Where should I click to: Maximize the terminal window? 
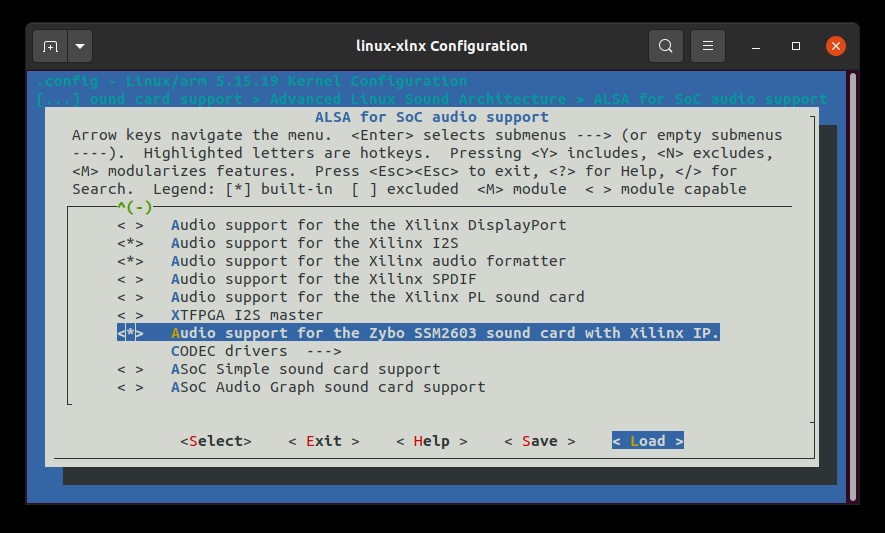pos(796,46)
